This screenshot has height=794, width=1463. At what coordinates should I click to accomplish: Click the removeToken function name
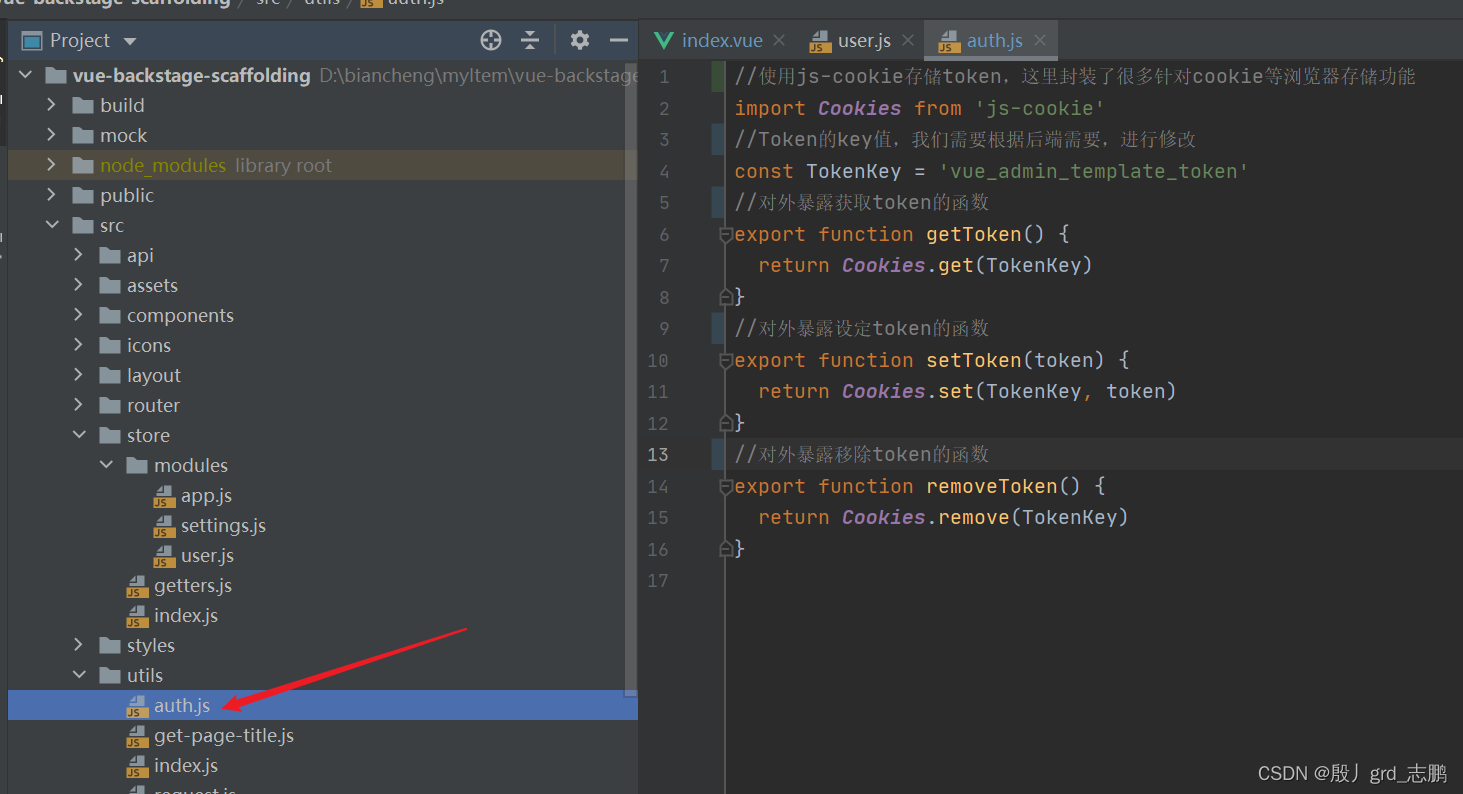[x=992, y=486]
